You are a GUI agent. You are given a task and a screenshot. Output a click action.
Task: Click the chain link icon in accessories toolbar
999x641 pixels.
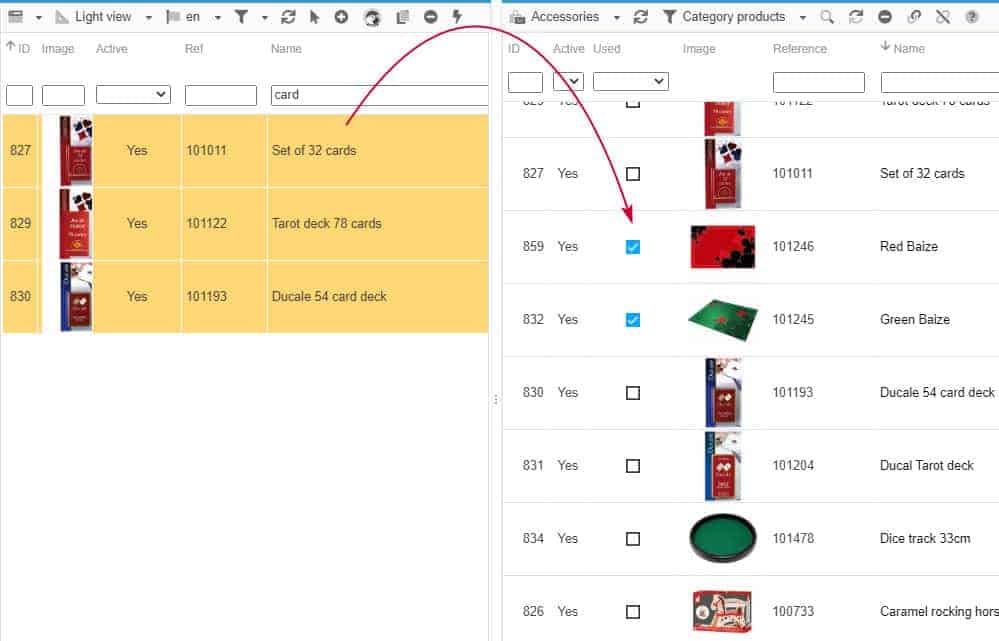click(913, 17)
